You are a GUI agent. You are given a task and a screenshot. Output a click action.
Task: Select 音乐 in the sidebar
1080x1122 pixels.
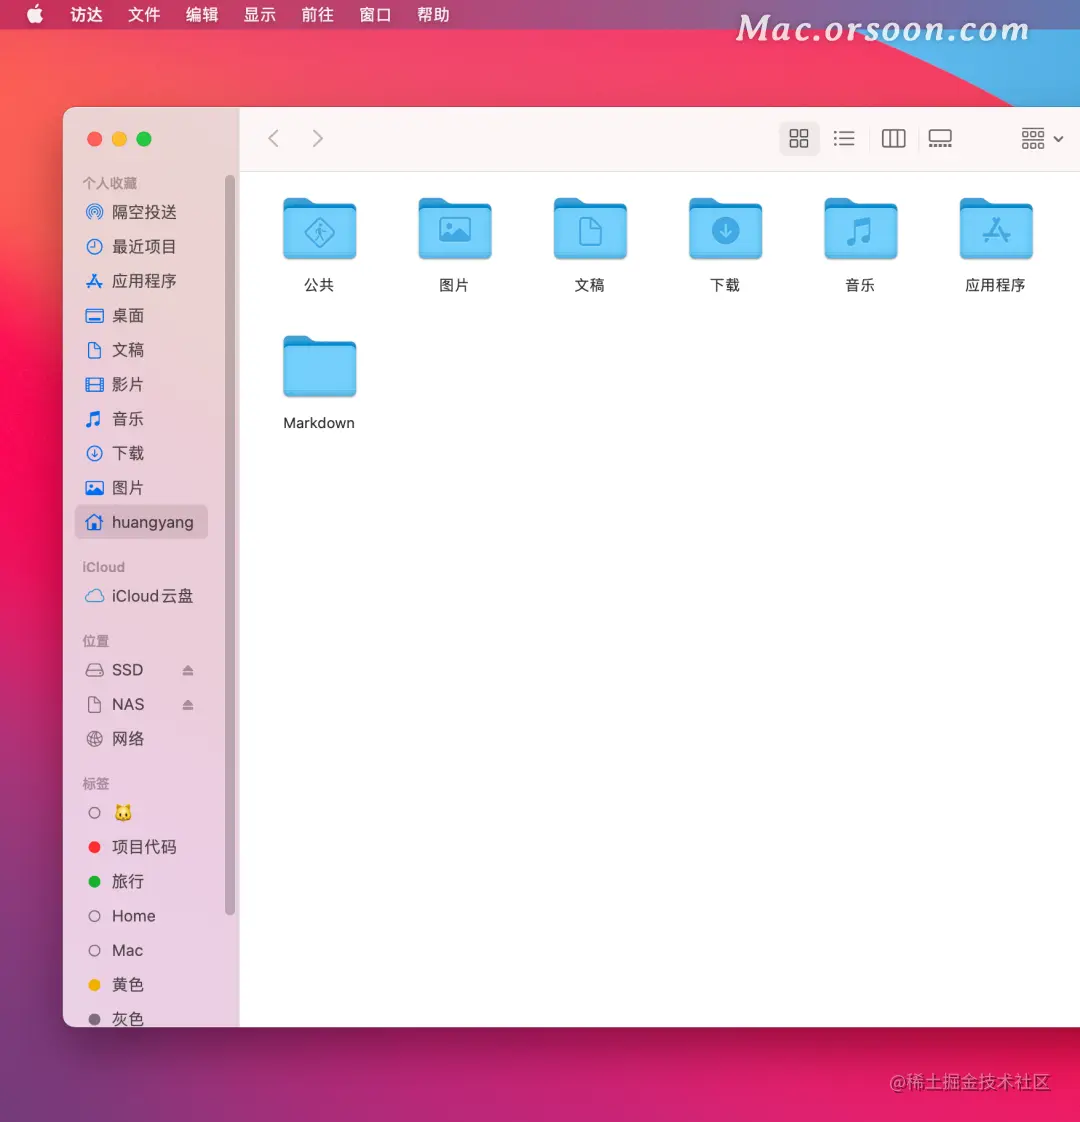coord(142,419)
